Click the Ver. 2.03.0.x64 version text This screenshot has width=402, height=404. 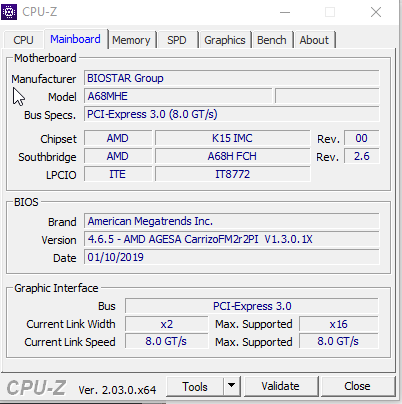(x=117, y=390)
